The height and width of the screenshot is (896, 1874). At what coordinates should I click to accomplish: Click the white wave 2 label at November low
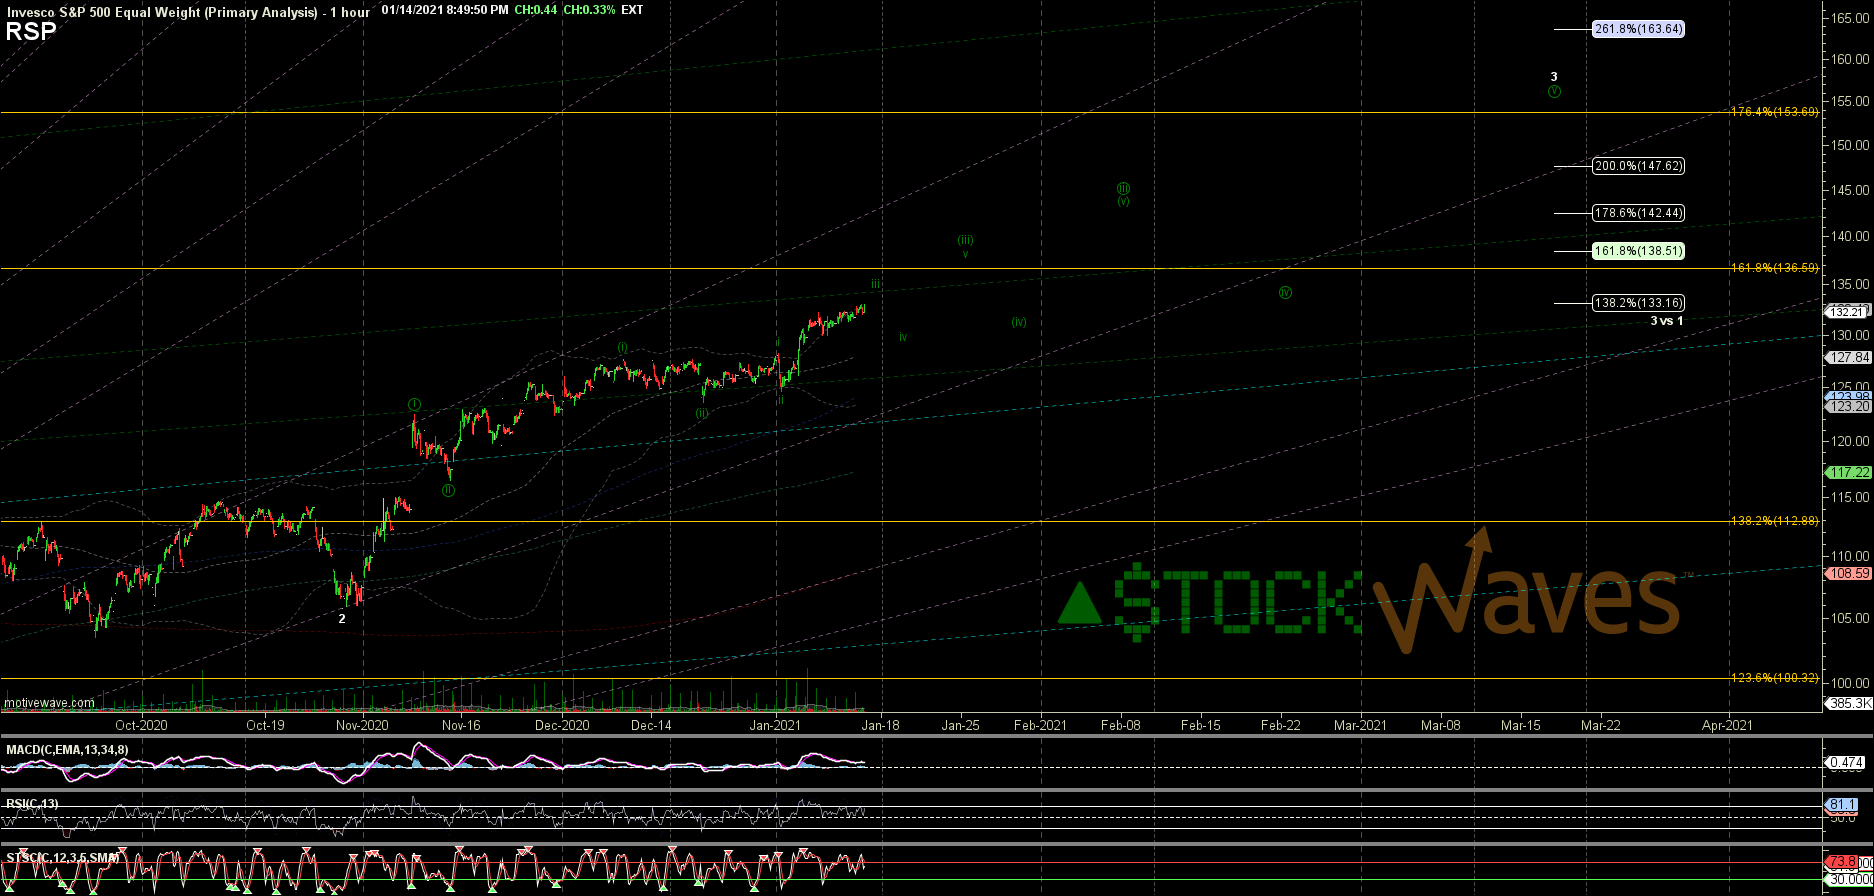point(342,619)
